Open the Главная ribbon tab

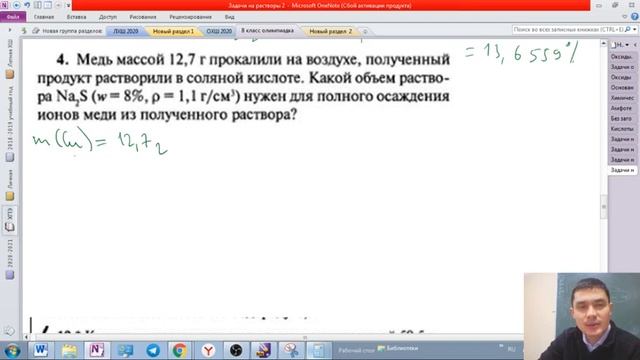44,17
